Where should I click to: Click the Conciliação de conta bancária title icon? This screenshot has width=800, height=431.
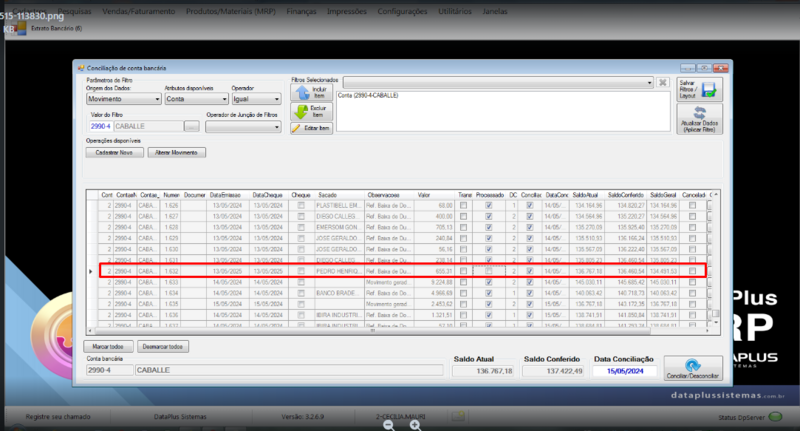(81, 68)
